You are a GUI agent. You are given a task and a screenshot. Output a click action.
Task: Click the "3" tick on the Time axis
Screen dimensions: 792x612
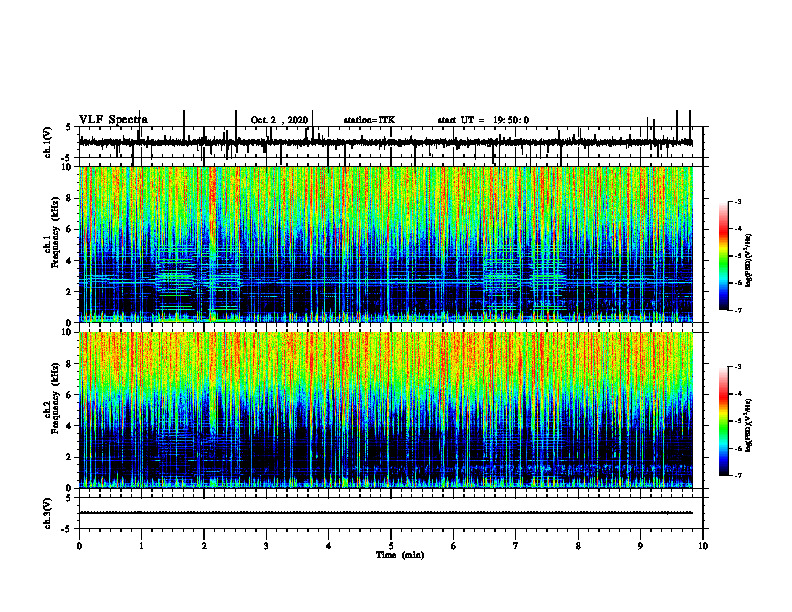pyautogui.click(x=266, y=546)
